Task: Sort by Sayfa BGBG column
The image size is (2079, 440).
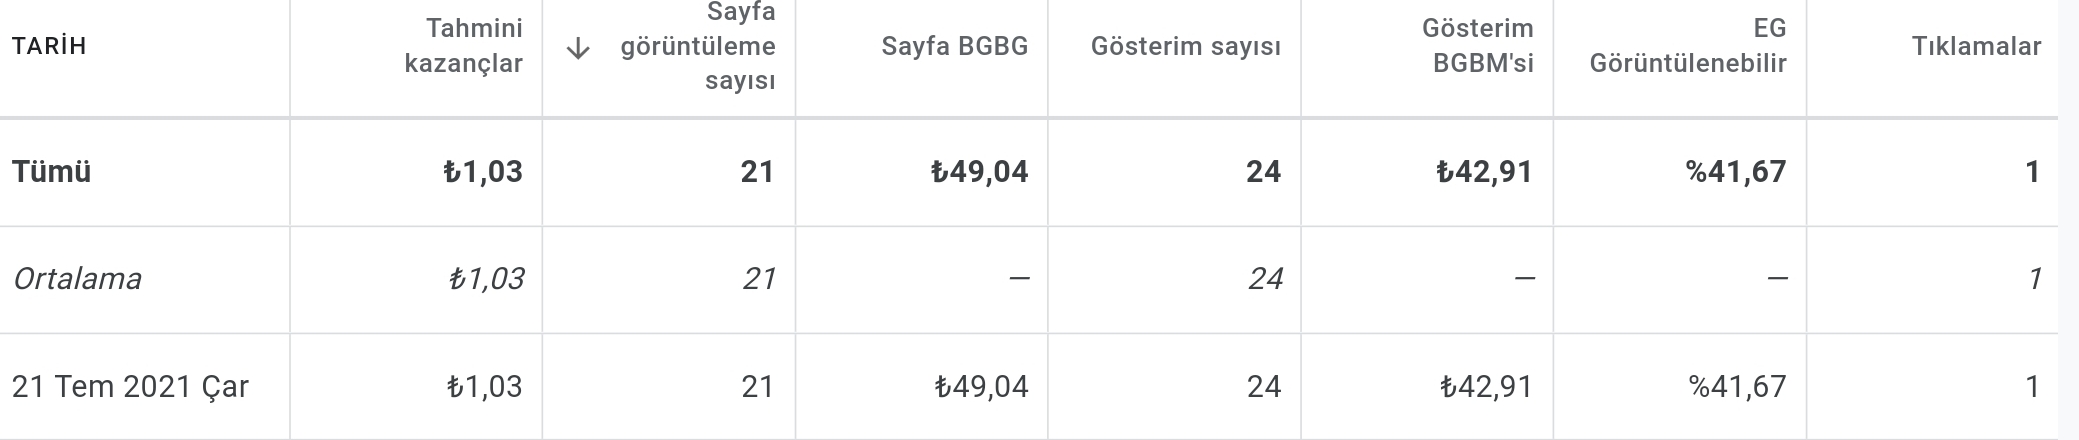Action: click(x=955, y=46)
